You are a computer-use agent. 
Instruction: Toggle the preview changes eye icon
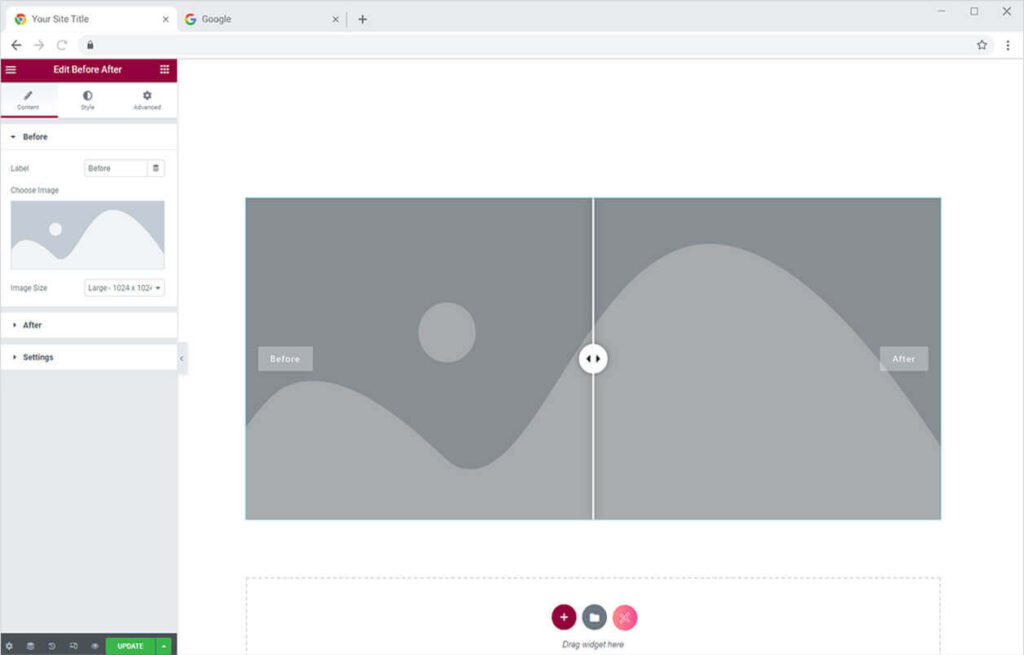tap(95, 646)
